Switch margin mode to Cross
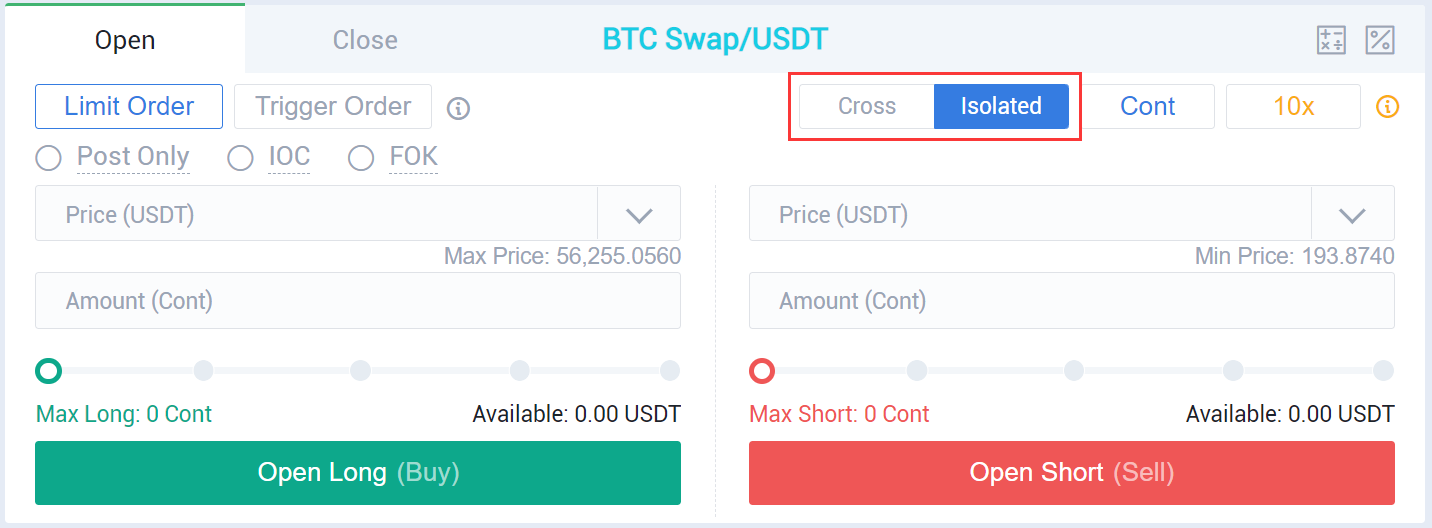This screenshot has height=528, width=1432. 867,106
